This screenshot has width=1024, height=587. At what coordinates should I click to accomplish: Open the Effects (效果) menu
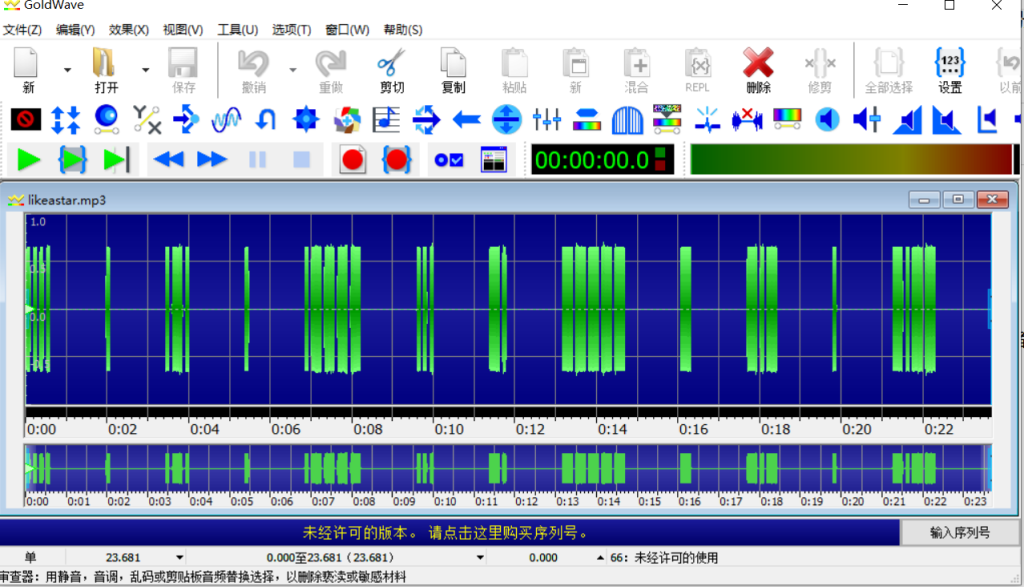click(x=128, y=30)
